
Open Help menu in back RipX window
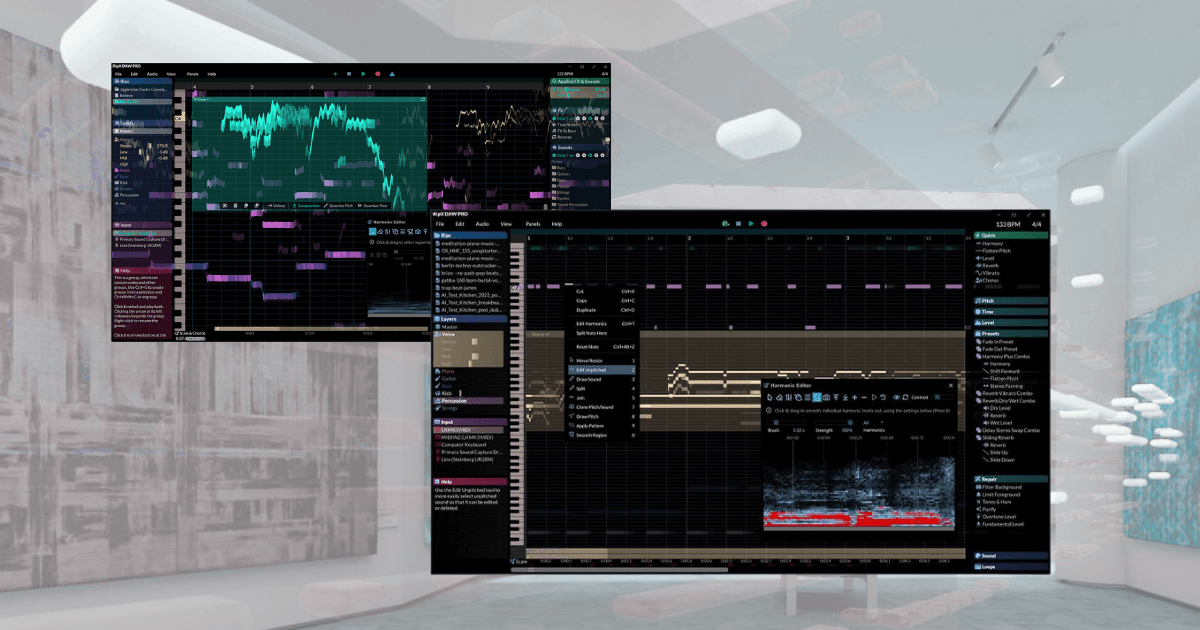point(212,74)
